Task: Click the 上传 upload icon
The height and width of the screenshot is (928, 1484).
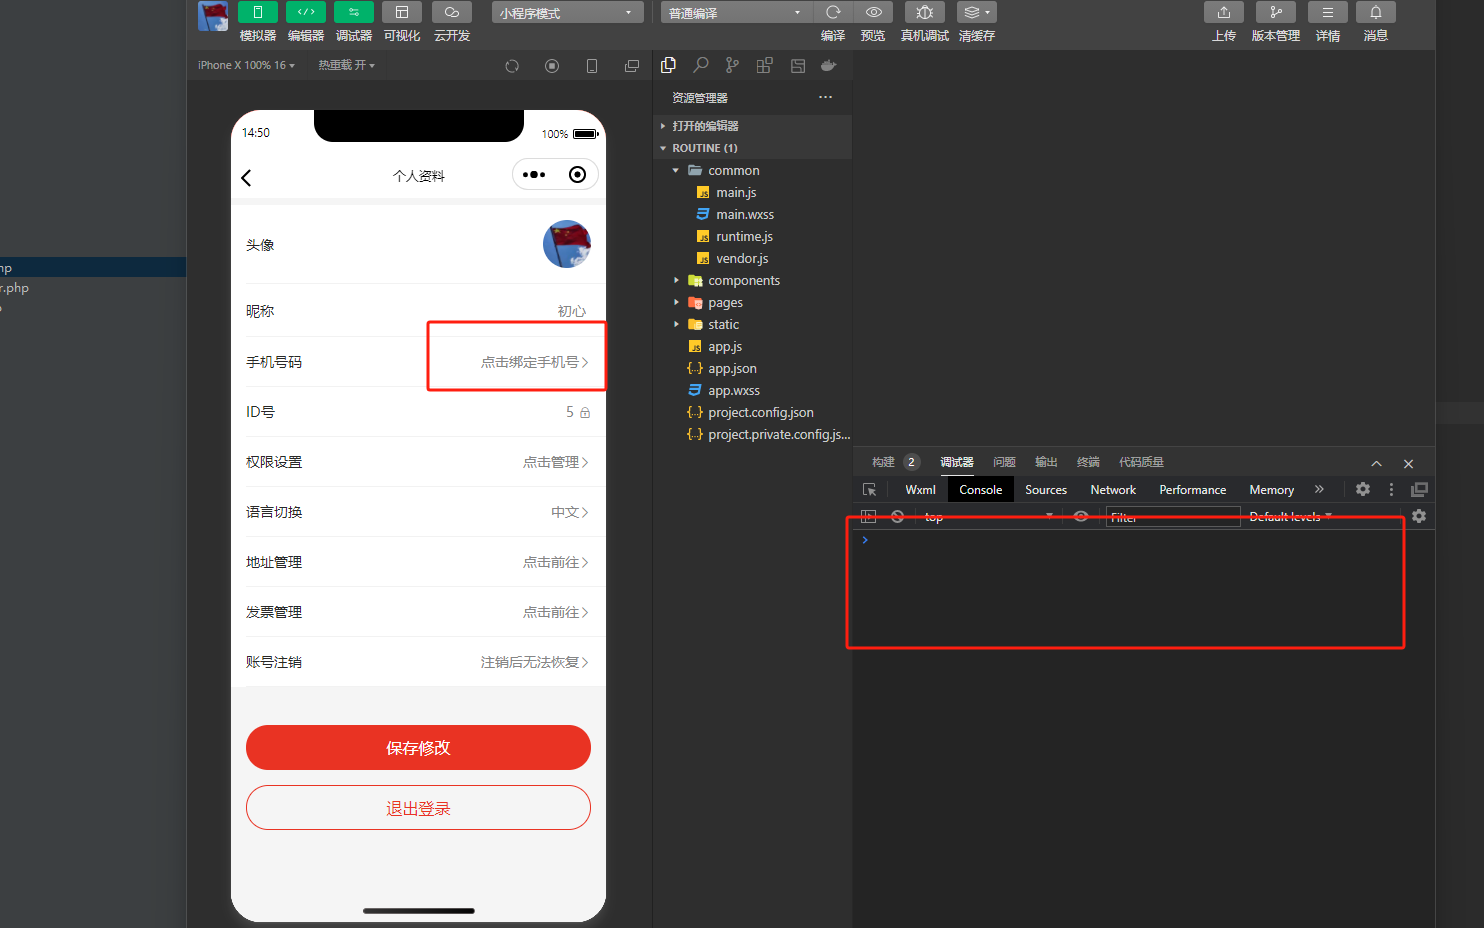Action: tap(1223, 12)
